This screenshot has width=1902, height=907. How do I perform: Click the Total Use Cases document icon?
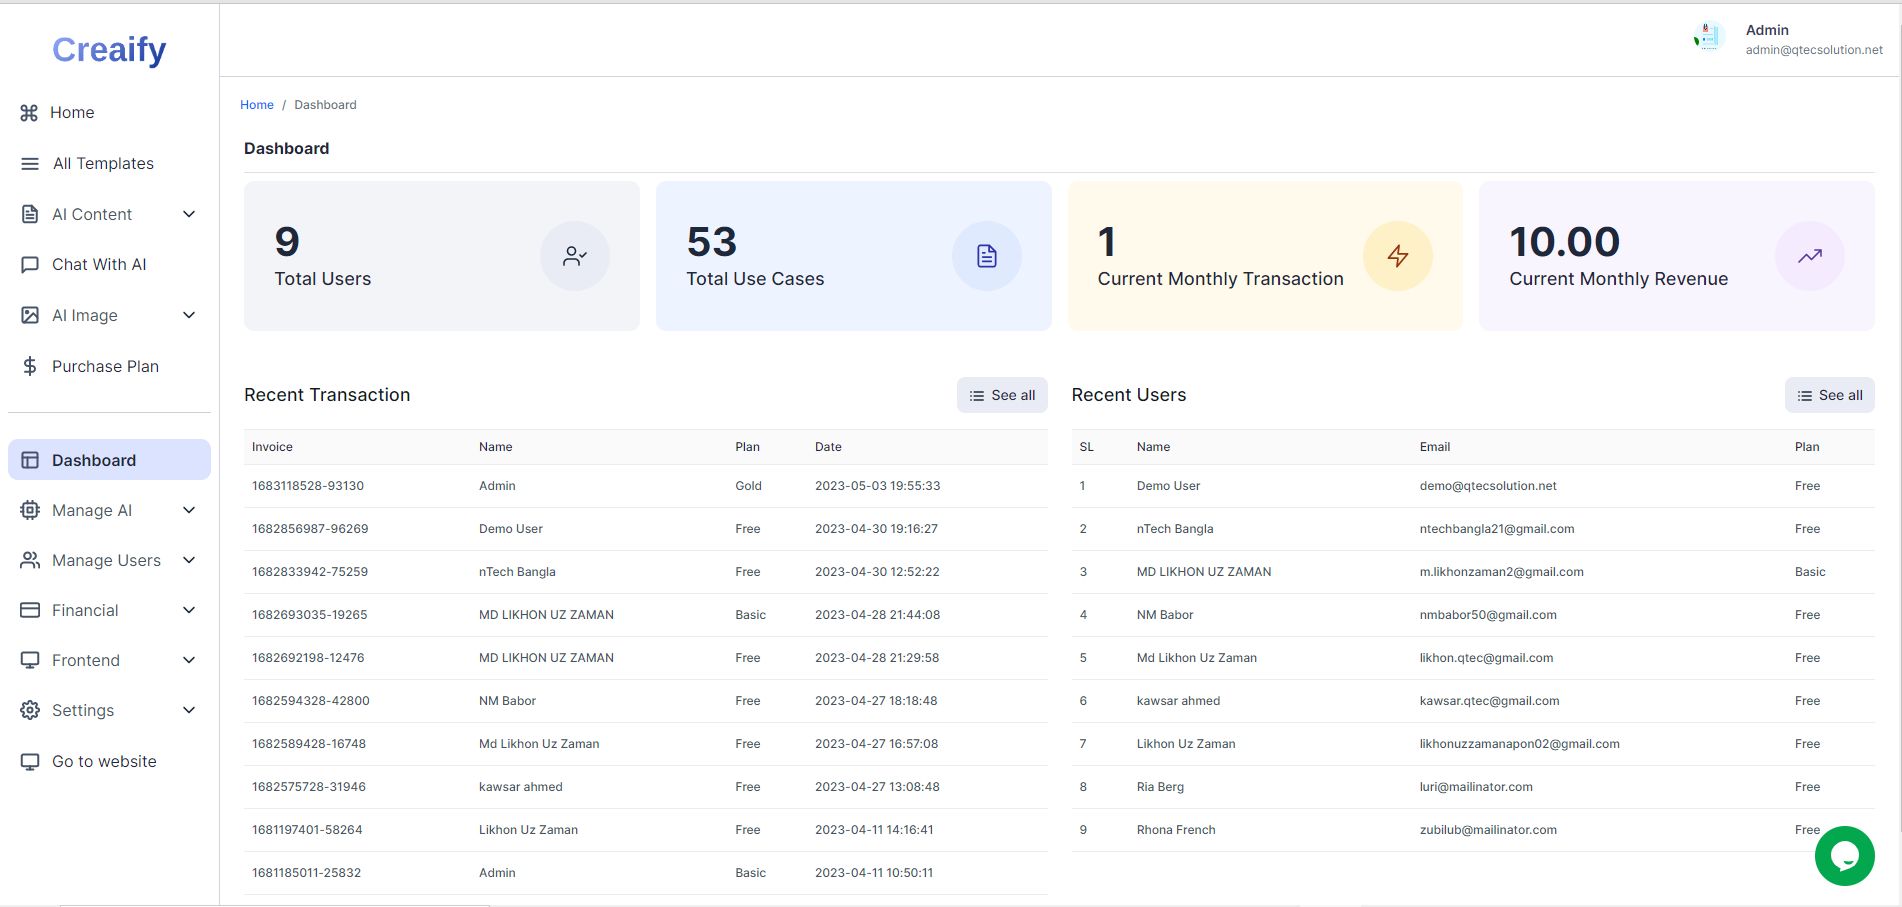tap(986, 256)
